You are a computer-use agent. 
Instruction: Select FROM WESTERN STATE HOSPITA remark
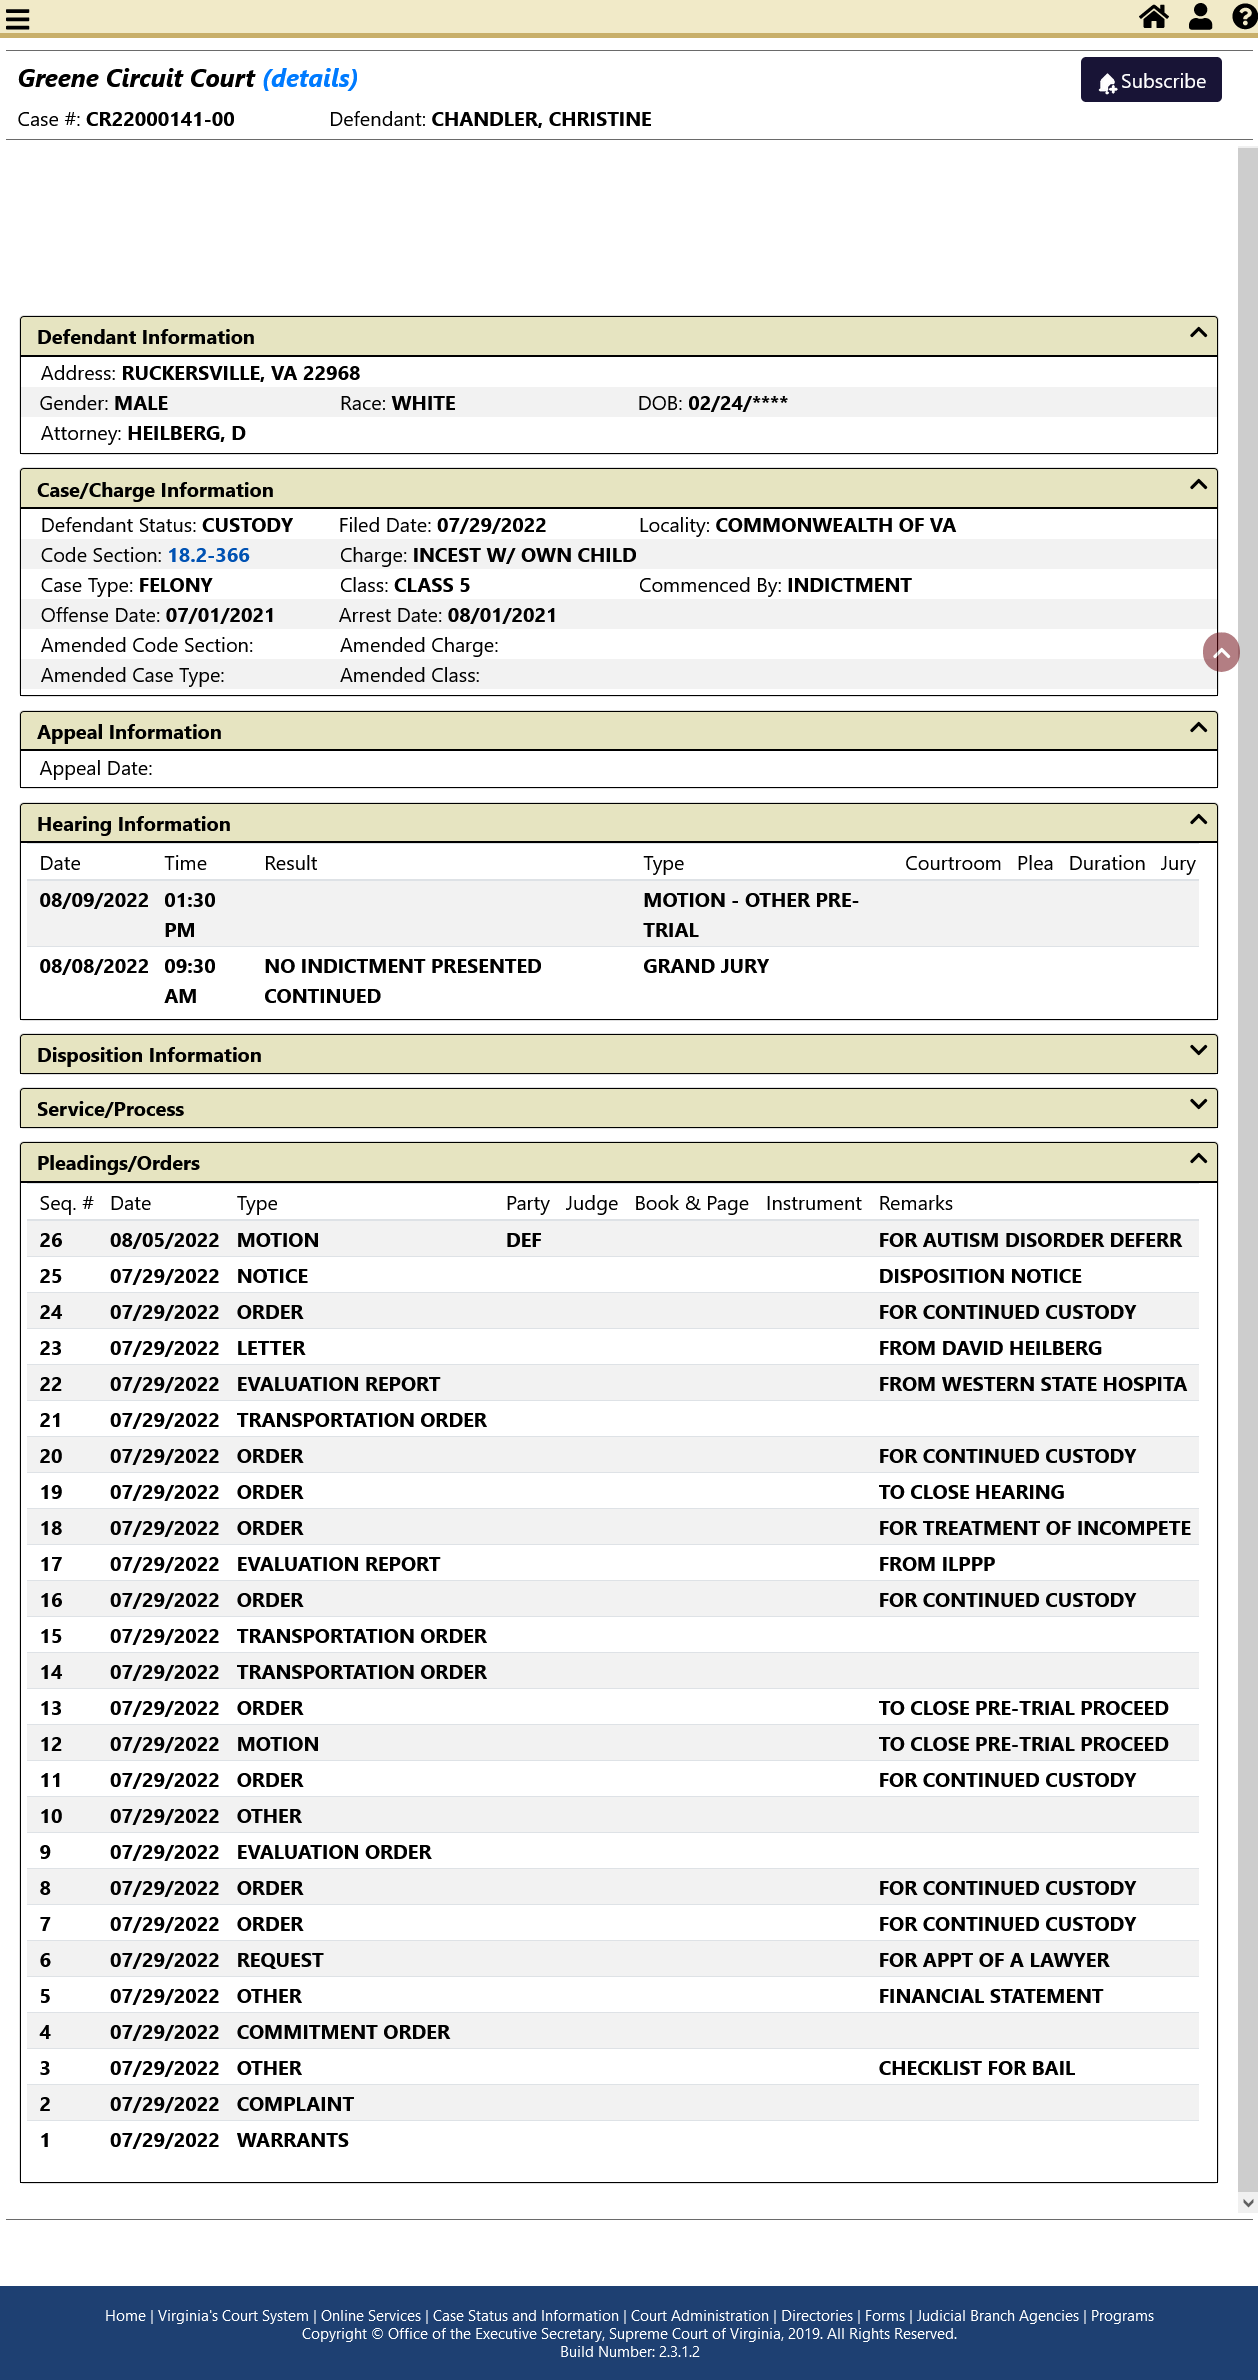pos(1033,1384)
